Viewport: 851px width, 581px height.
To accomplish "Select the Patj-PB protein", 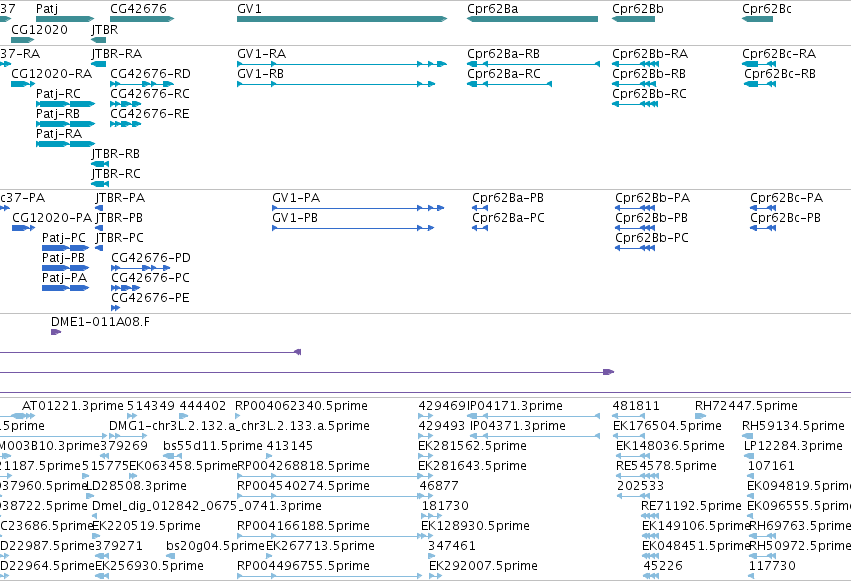I will (x=66, y=268).
